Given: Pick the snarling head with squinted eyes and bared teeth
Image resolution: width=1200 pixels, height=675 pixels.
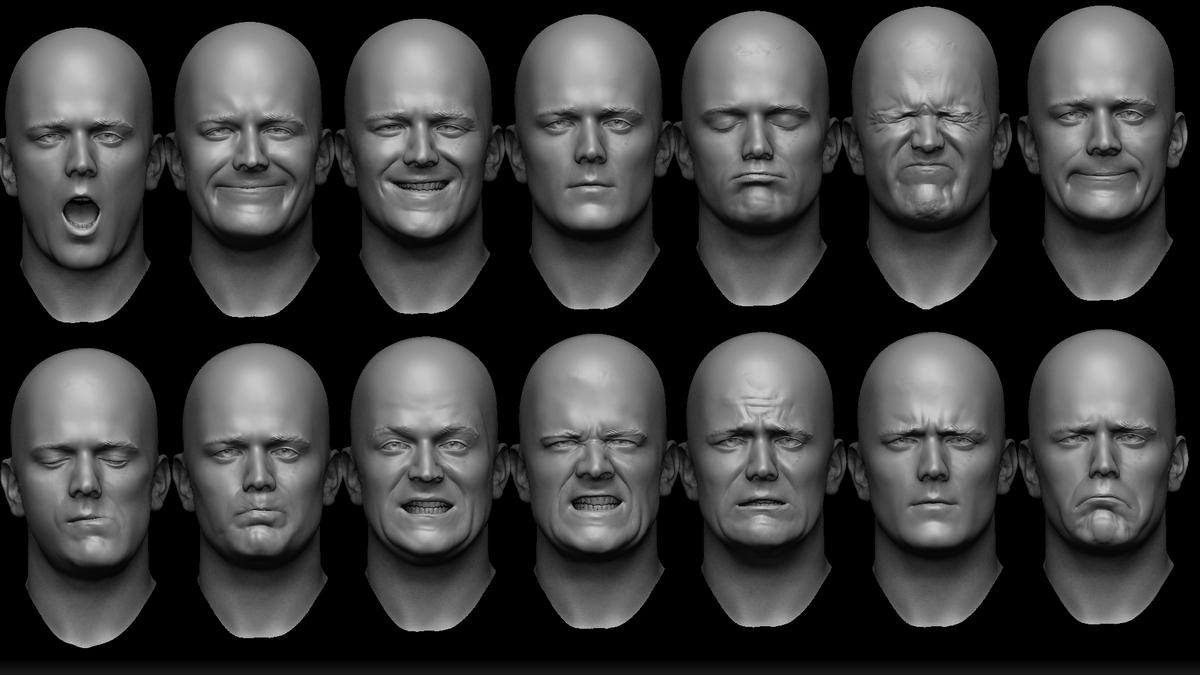Looking at the screenshot, I should (595, 480).
